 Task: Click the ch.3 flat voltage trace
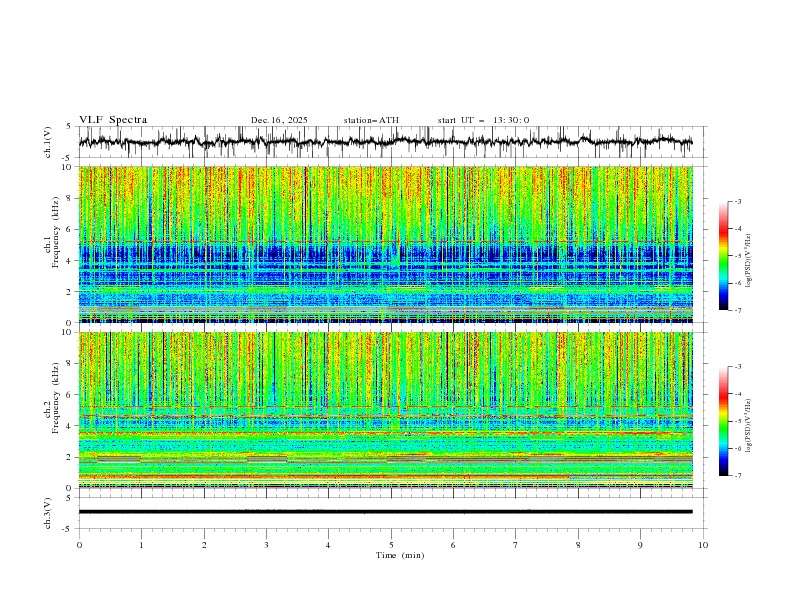tap(385, 512)
